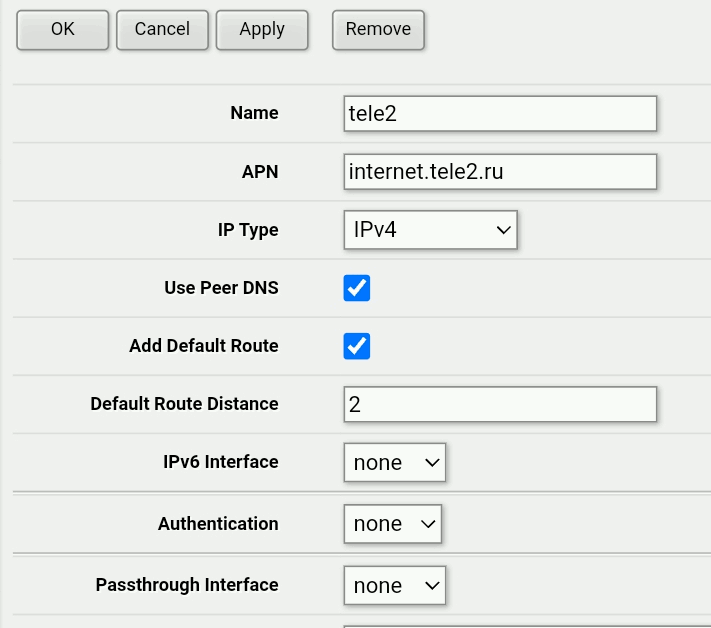Image resolution: width=711 pixels, height=628 pixels.
Task: Choose a Passthrough Interface from dropdown
Action: coord(394,585)
